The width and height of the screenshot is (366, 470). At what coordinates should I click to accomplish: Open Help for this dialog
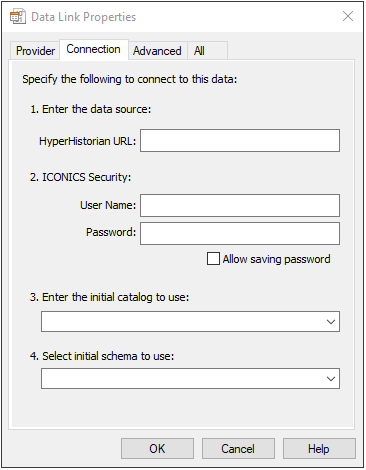(x=319, y=449)
